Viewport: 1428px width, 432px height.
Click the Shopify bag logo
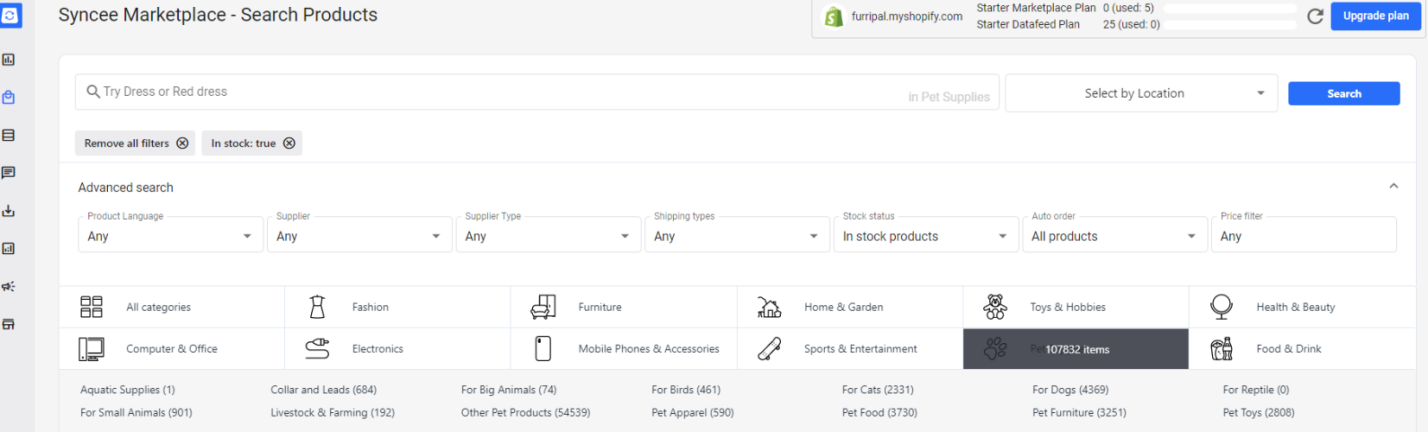pyautogui.click(x=833, y=17)
